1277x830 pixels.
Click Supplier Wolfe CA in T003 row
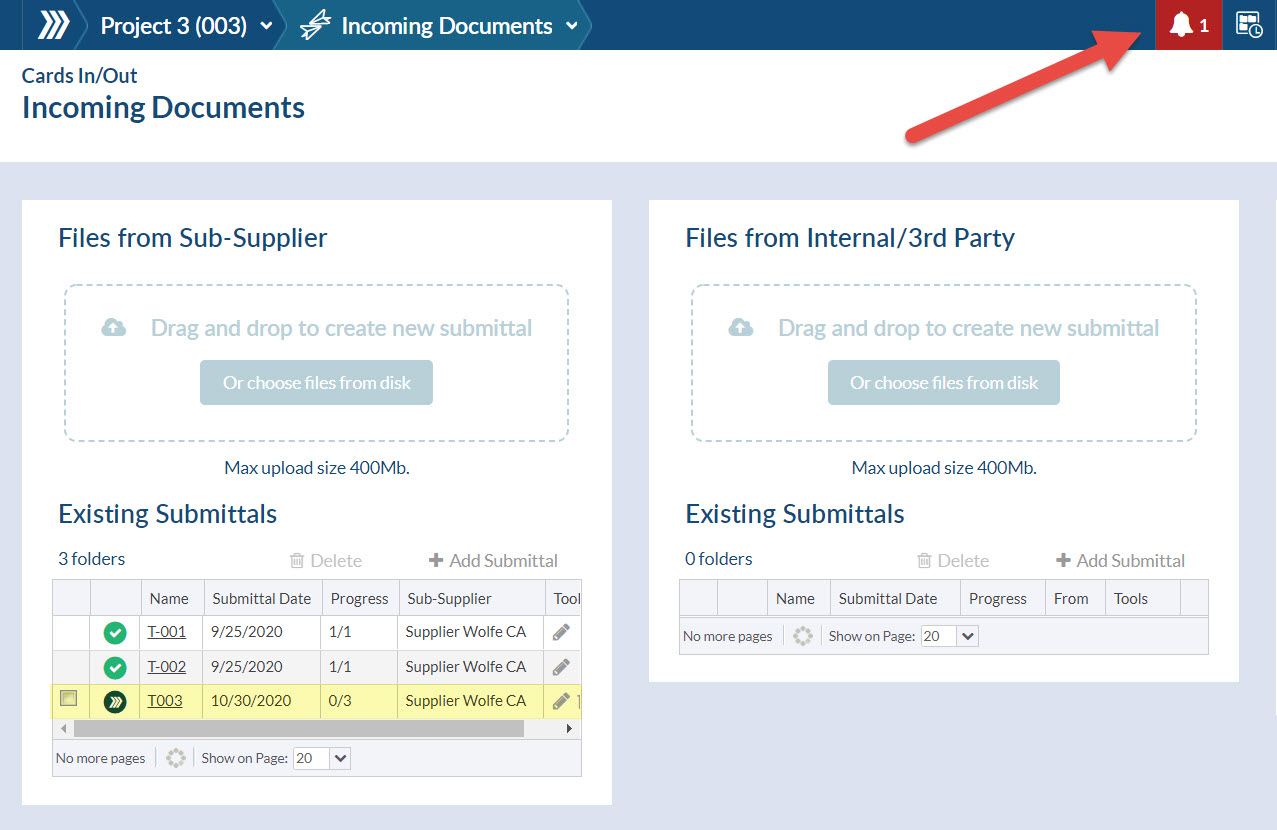point(466,701)
